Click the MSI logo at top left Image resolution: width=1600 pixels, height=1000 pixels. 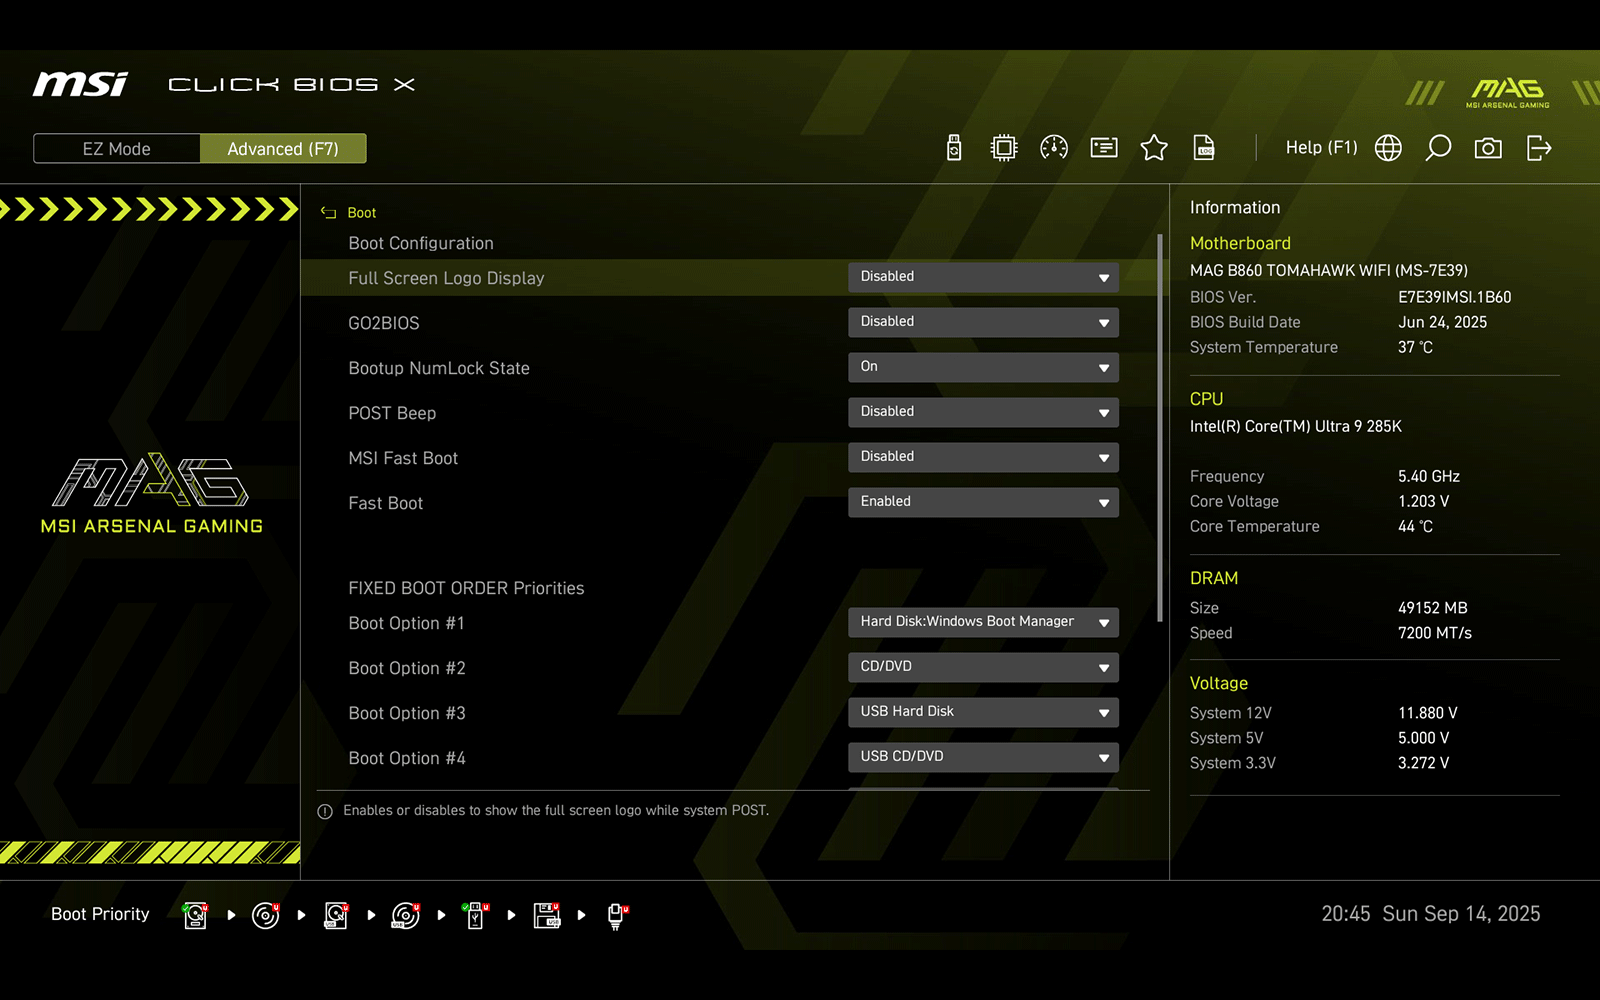pyautogui.click(x=80, y=84)
